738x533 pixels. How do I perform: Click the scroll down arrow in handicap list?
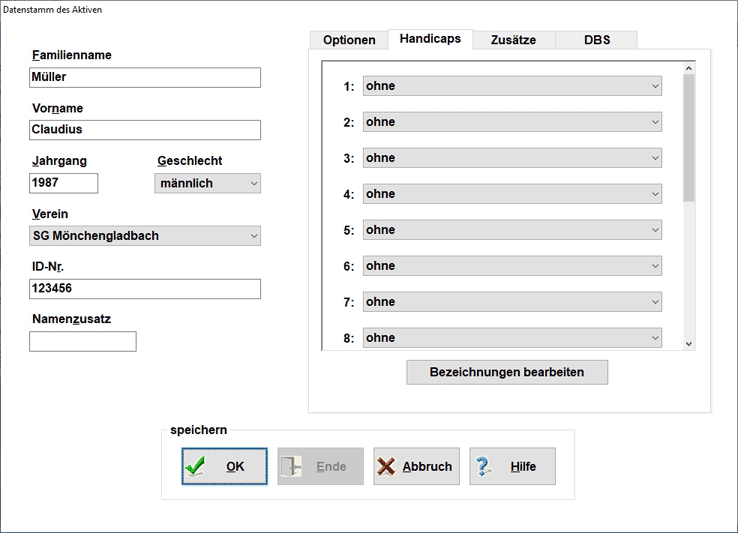688,343
